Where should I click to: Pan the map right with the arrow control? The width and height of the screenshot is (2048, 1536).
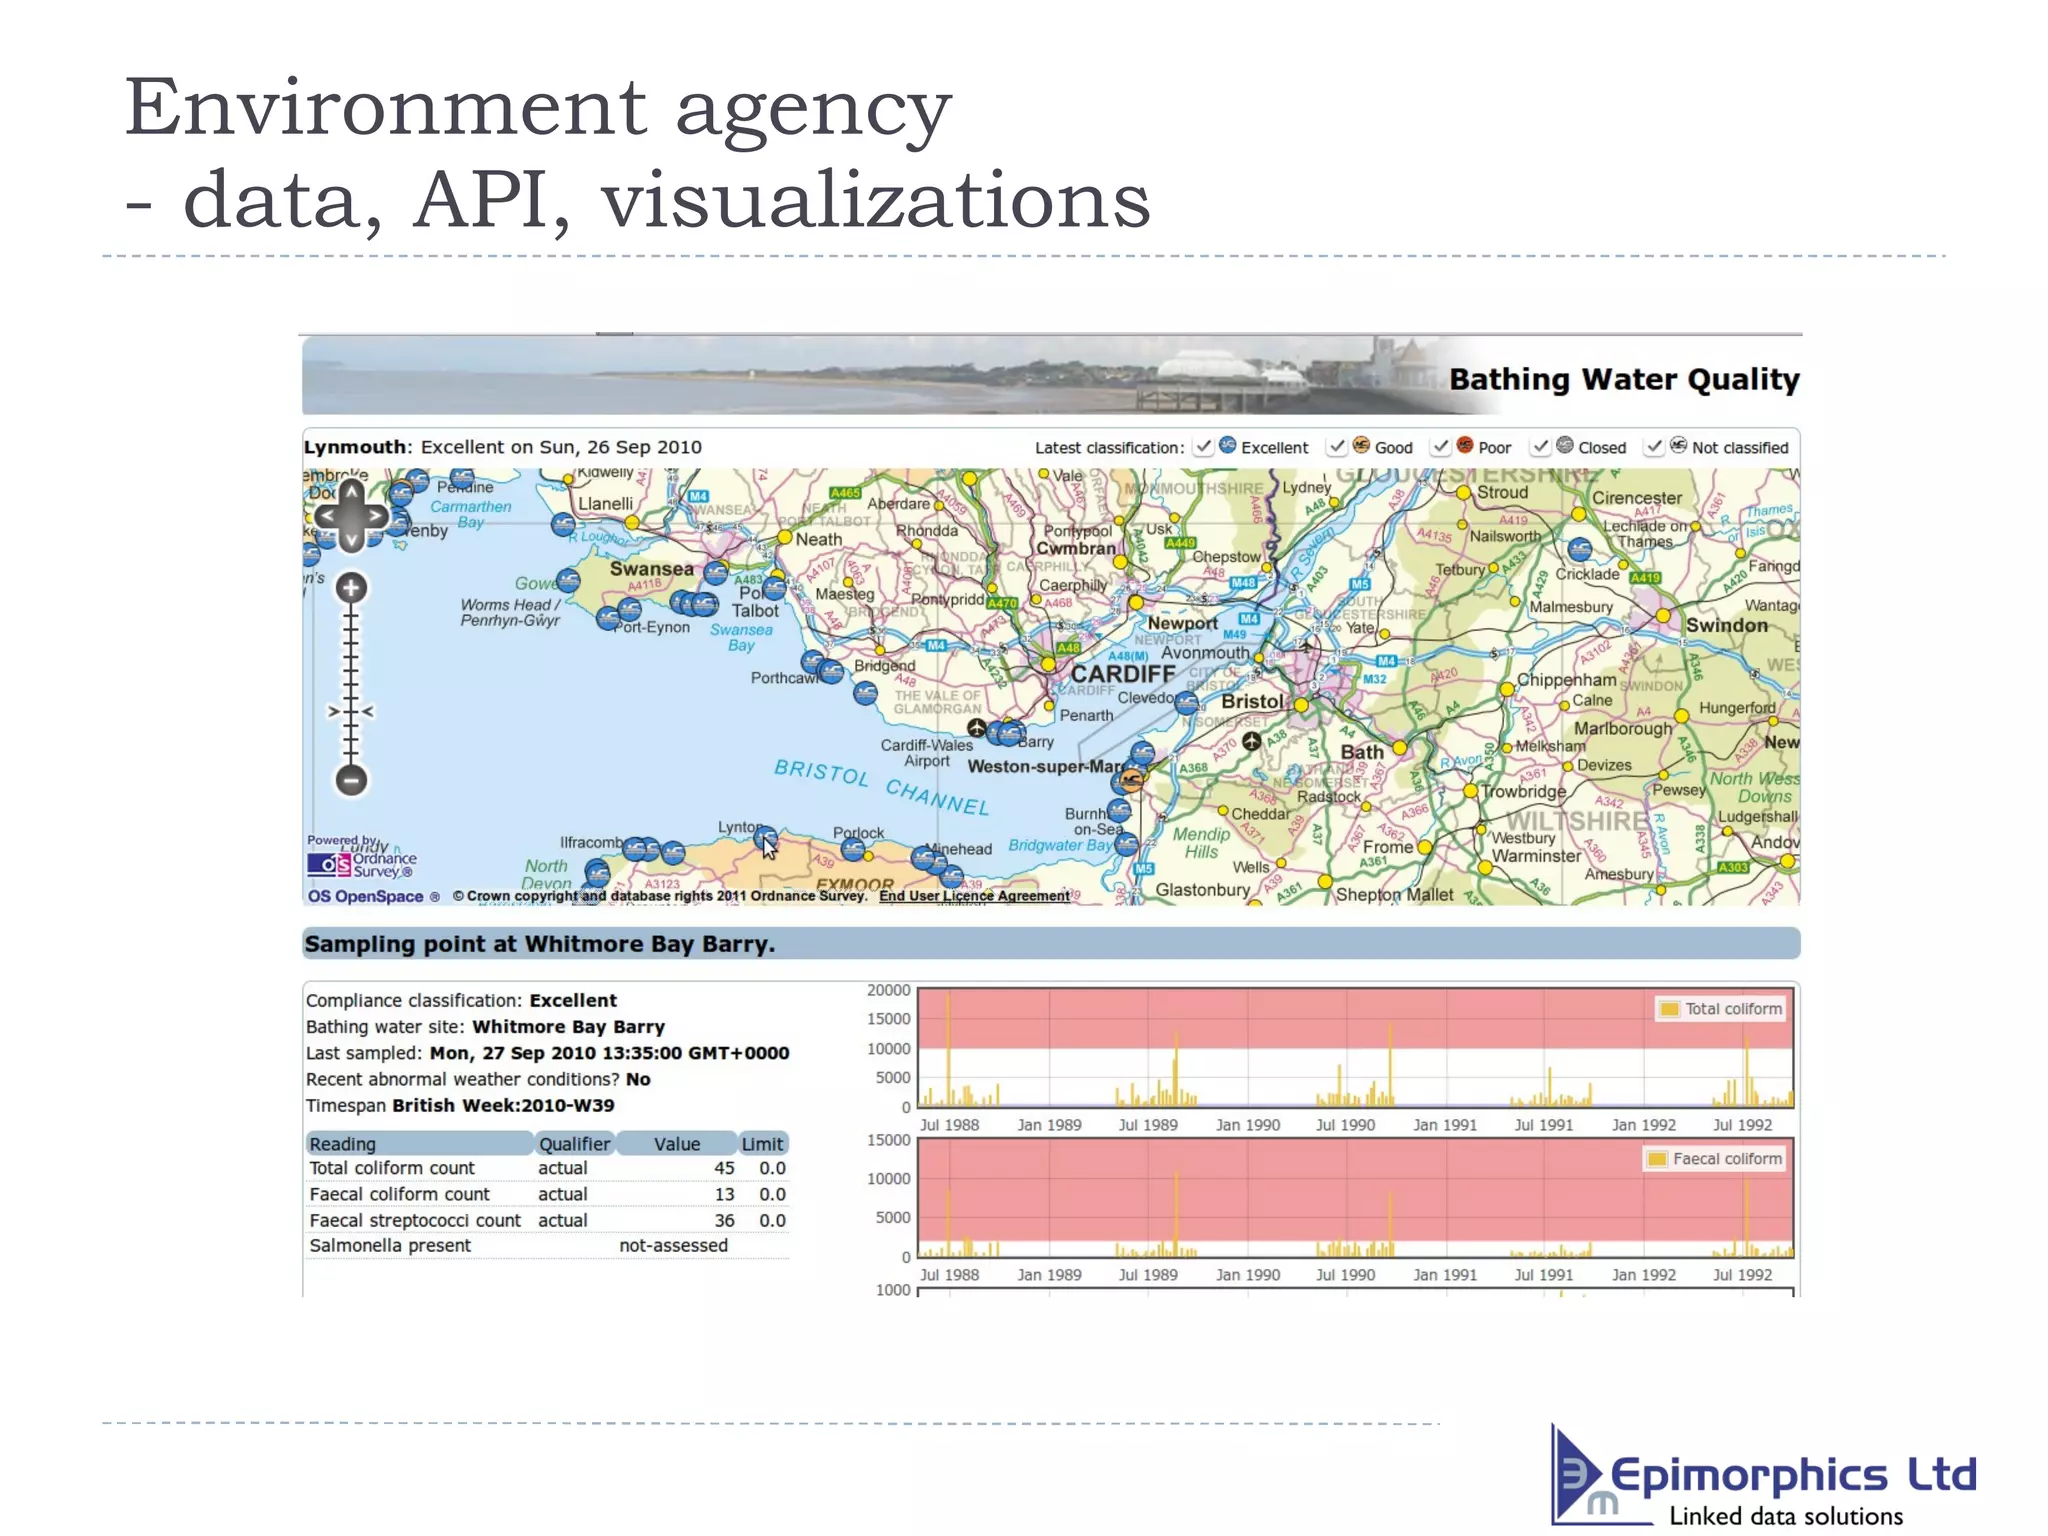click(376, 516)
